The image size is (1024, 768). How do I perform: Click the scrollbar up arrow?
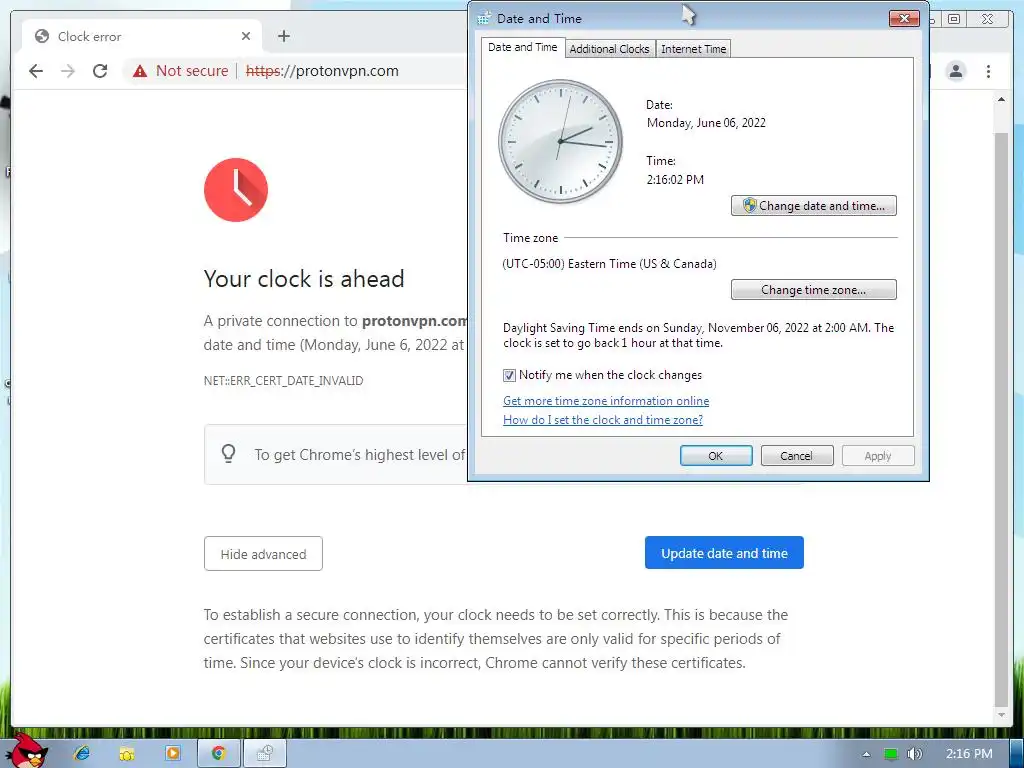pyautogui.click(x=1001, y=99)
